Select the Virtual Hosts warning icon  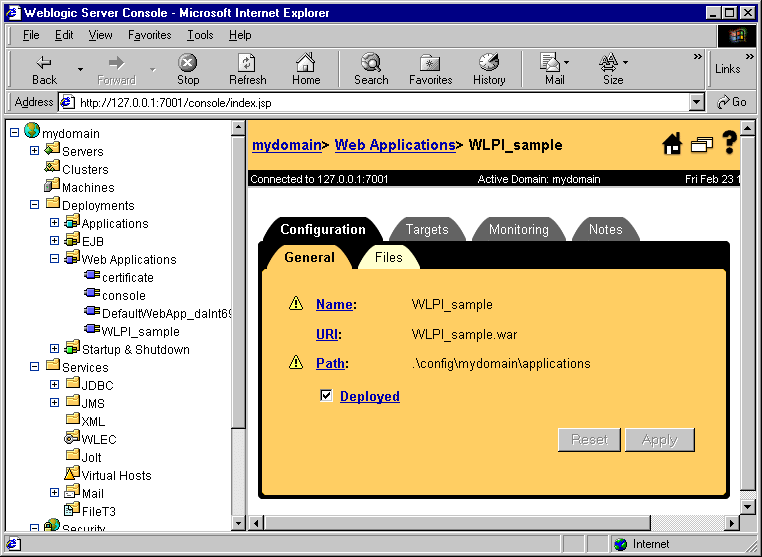coord(71,473)
